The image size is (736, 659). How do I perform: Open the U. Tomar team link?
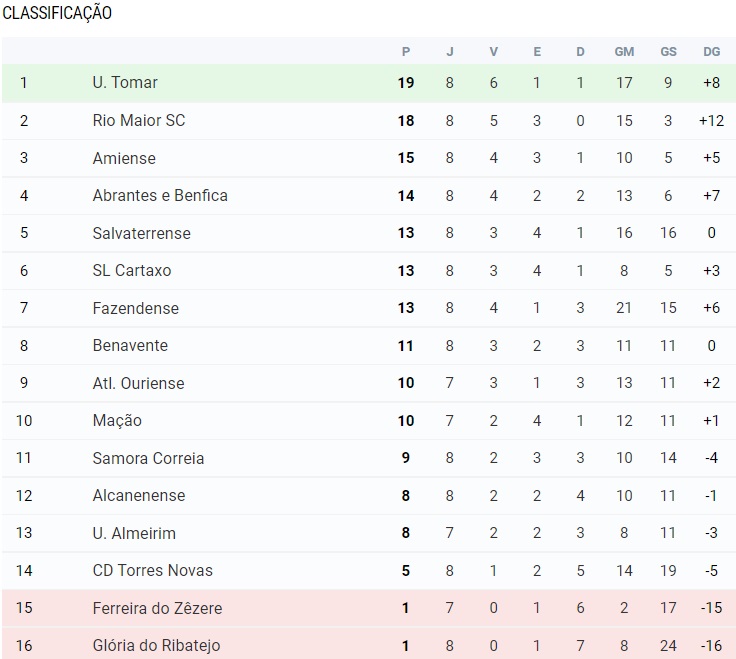pos(125,83)
